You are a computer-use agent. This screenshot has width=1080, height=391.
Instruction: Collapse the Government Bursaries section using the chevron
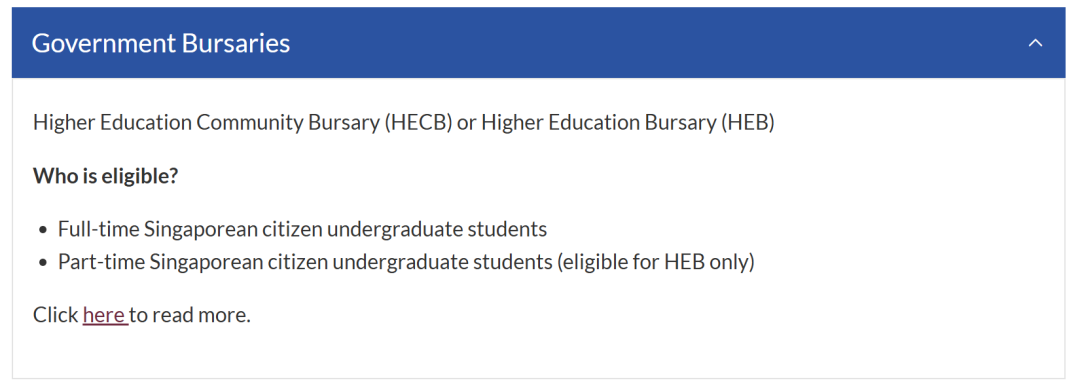point(1035,43)
